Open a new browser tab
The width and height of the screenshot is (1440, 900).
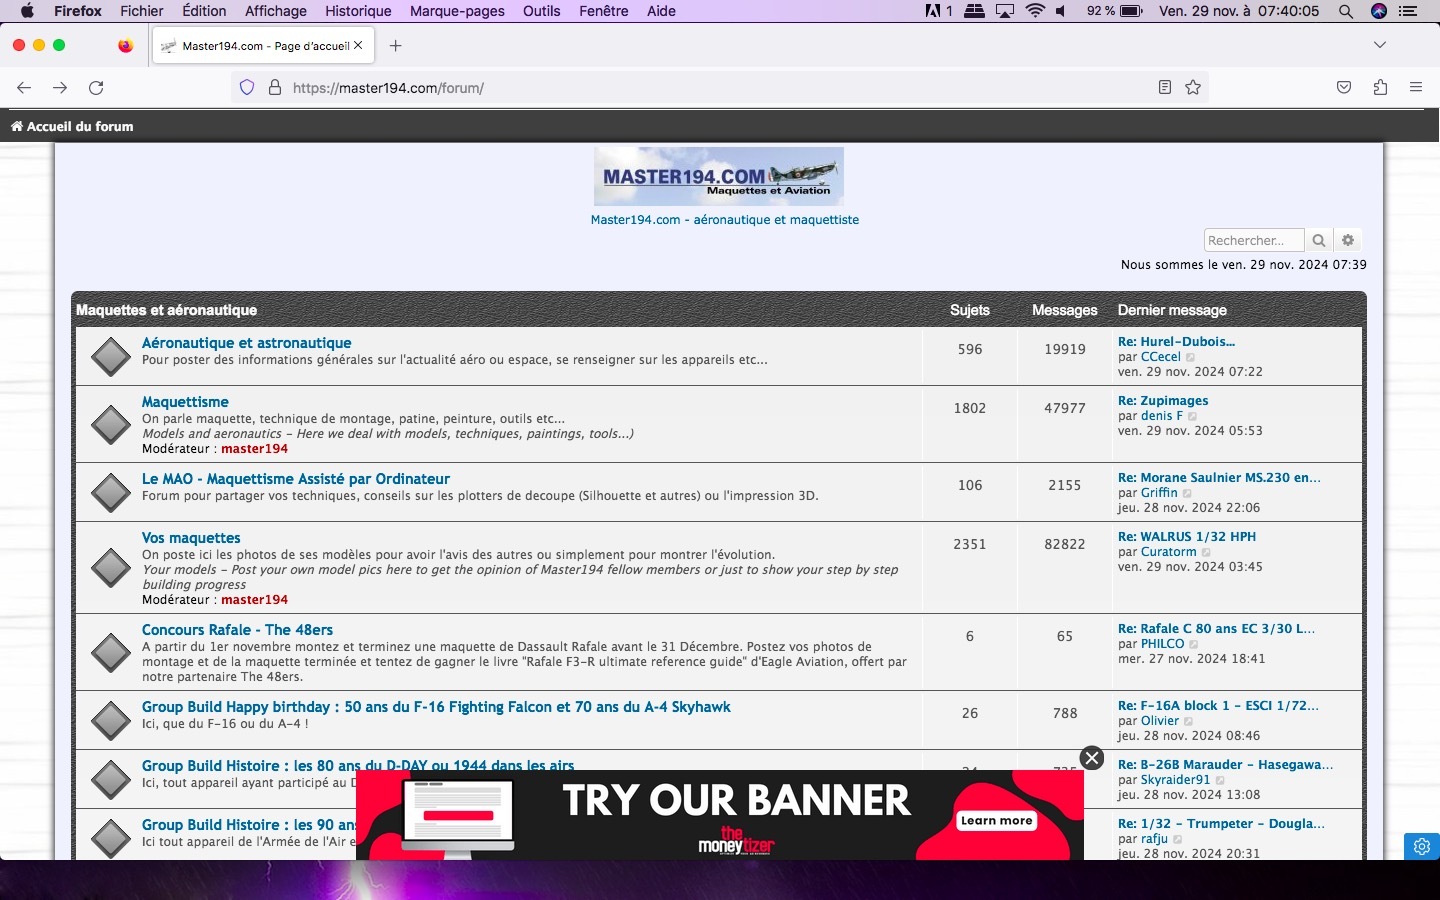pyautogui.click(x=396, y=46)
